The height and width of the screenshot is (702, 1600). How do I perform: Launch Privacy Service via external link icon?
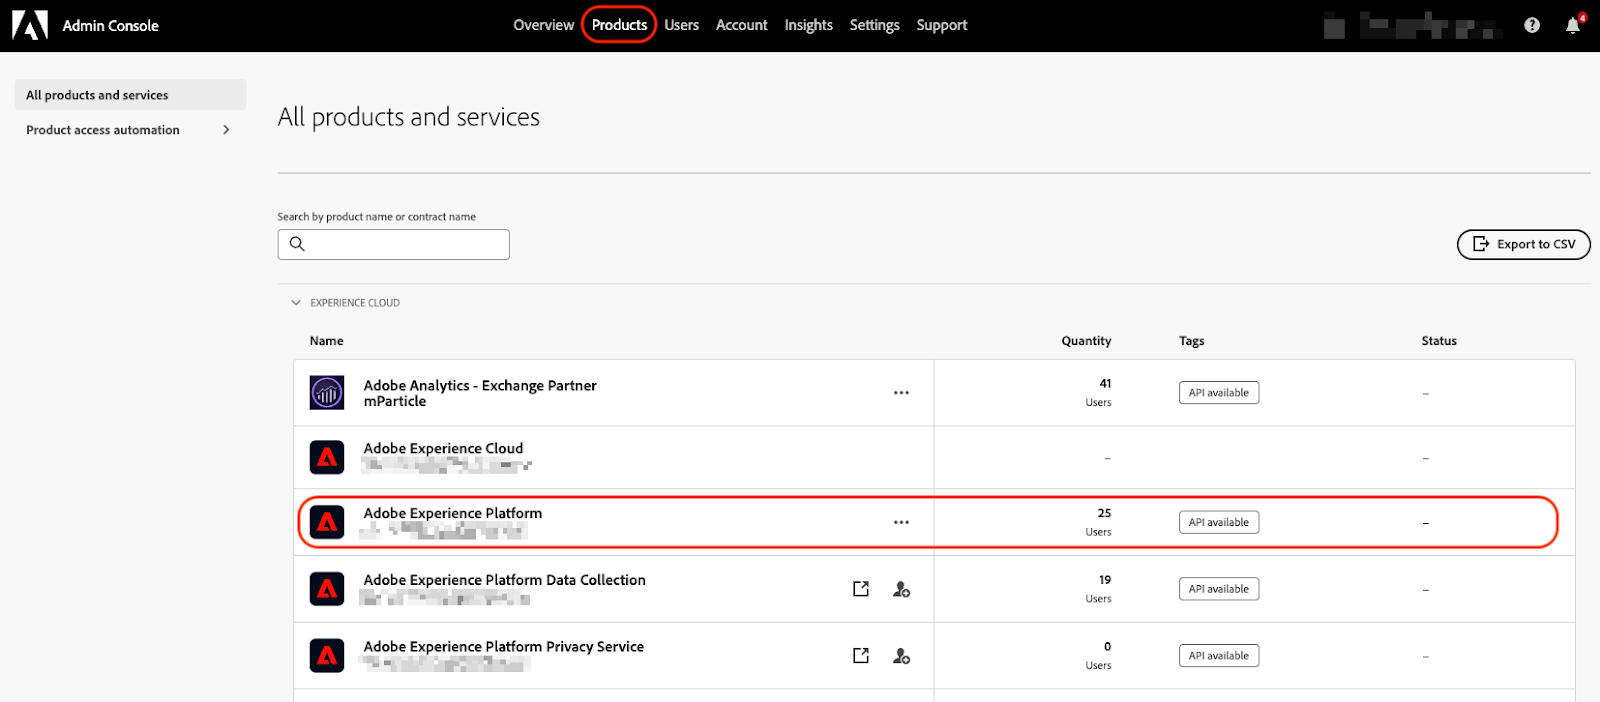pyautogui.click(x=861, y=656)
